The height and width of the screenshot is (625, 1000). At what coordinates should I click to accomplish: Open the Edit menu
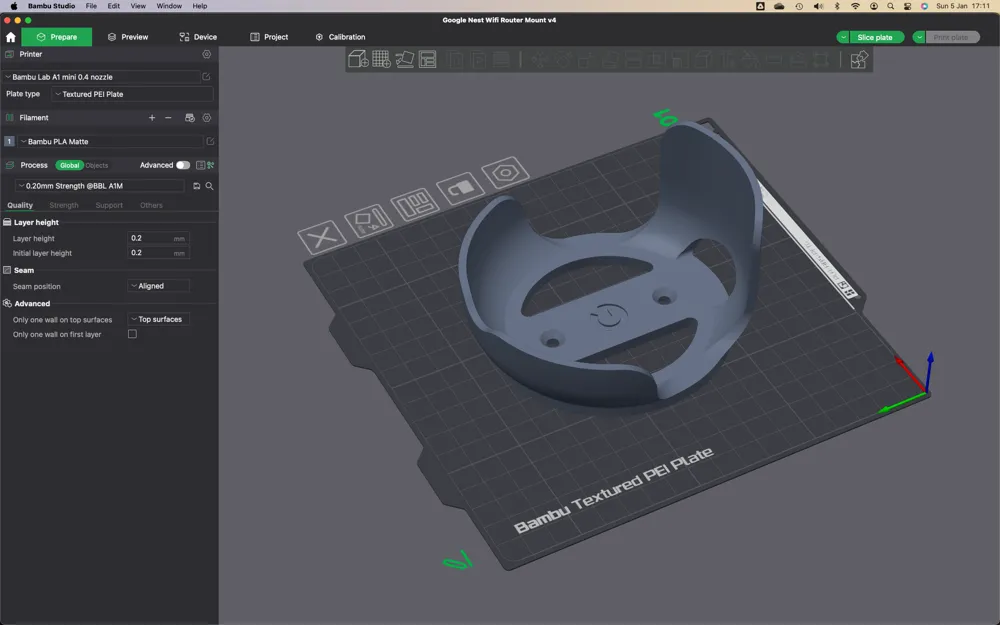[114, 6]
